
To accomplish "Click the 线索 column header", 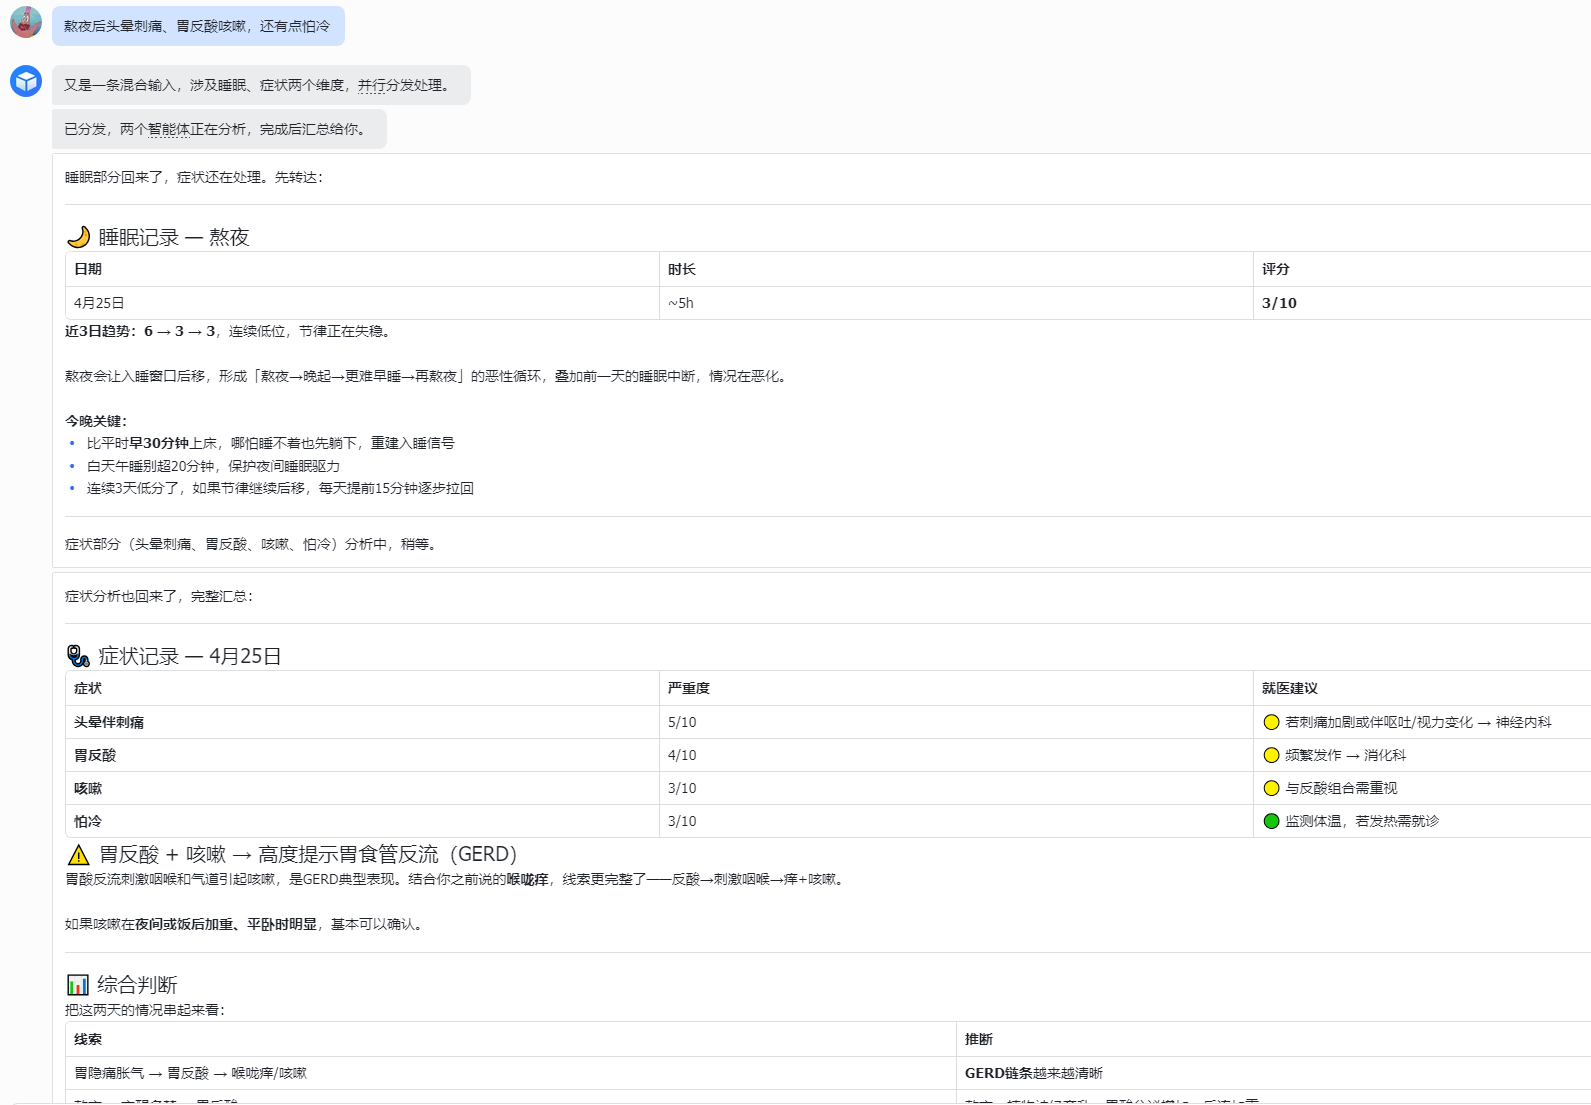I will [x=510, y=1039].
